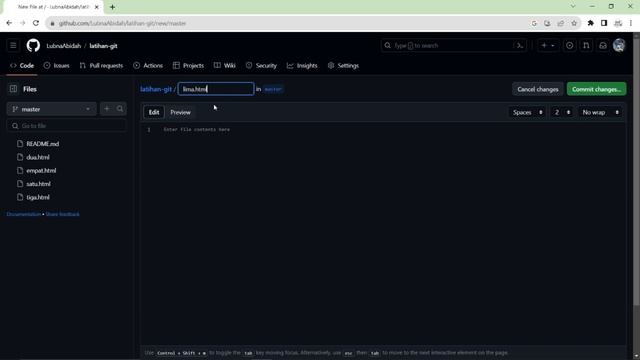Close the New File browser tab
Screen dimensions: 640x360
(97, 7)
